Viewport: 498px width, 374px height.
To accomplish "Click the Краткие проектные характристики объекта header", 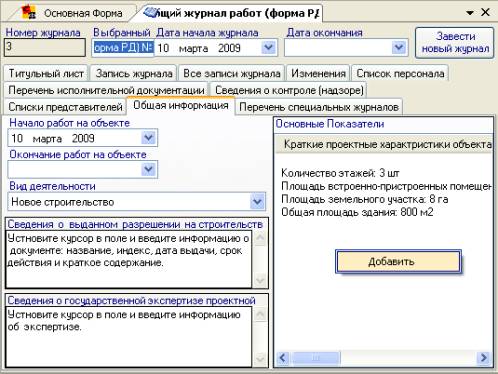I will [x=383, y=144].
